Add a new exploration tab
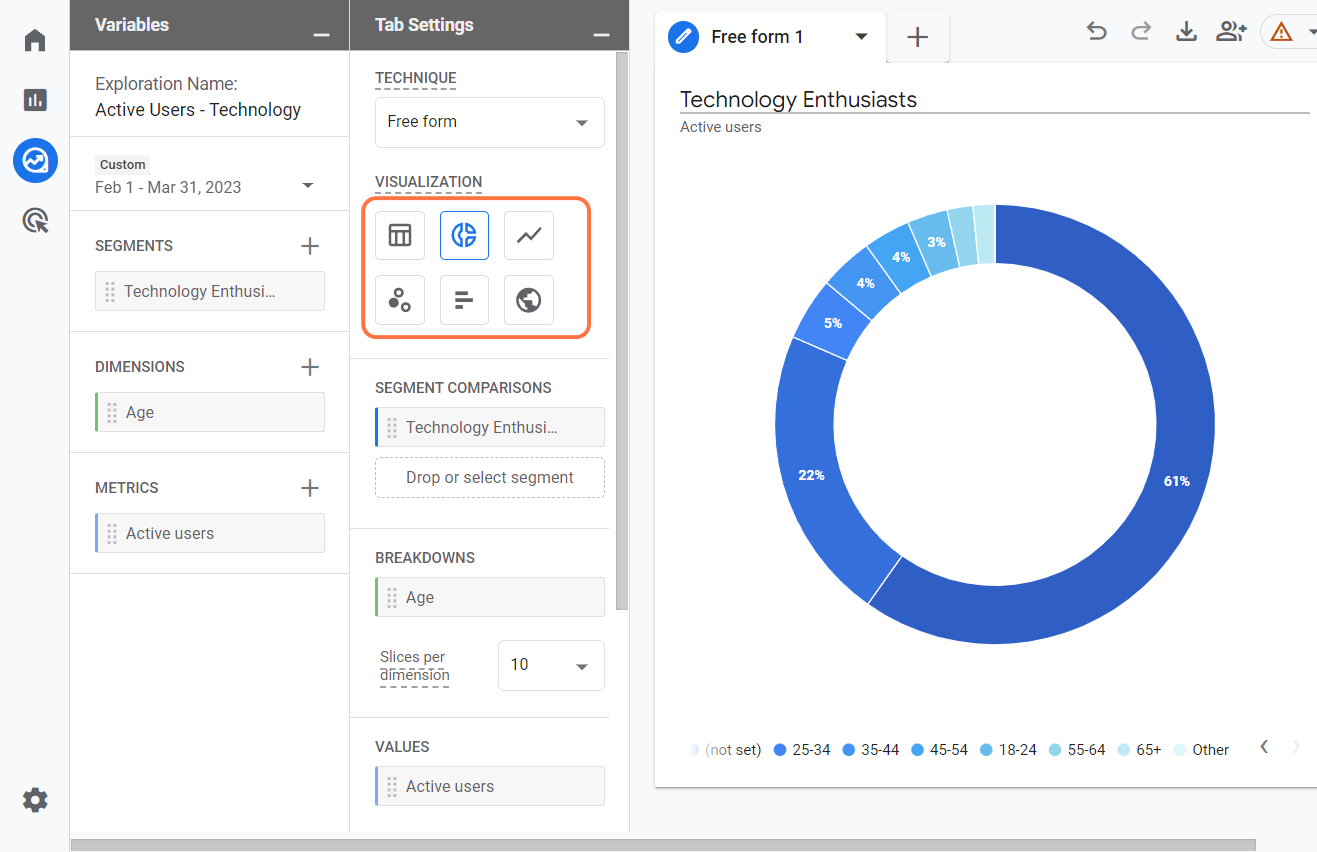 coord(917,38)
